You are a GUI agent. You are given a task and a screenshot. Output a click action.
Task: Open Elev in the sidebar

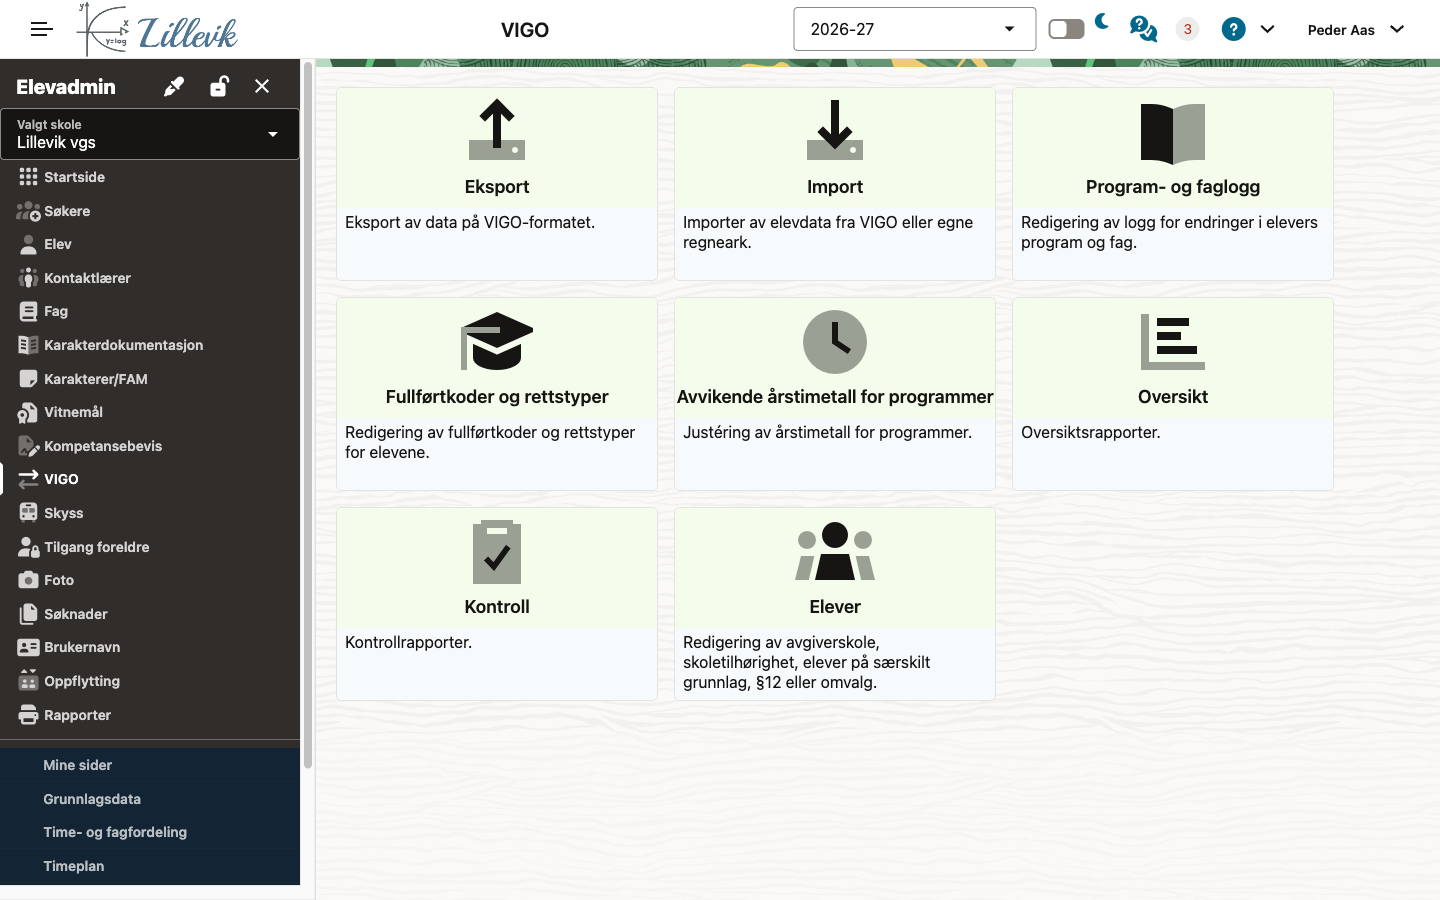click(150, 244)
